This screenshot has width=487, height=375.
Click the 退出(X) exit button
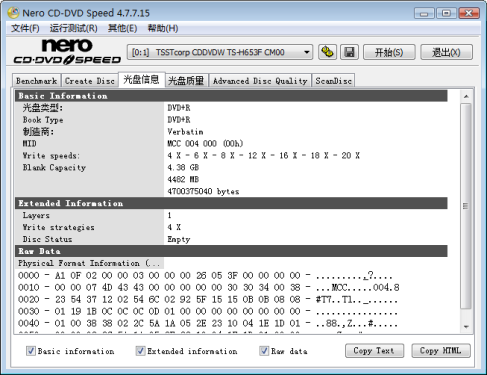[446, 52]
